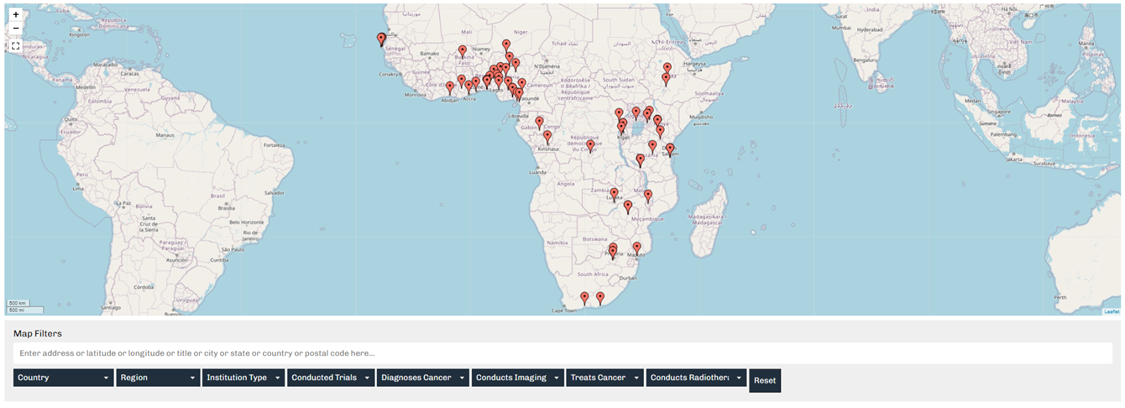Expand the Conducts Imaging filter
This screenshot has height=408, width=1125.
tap(516, 378)
